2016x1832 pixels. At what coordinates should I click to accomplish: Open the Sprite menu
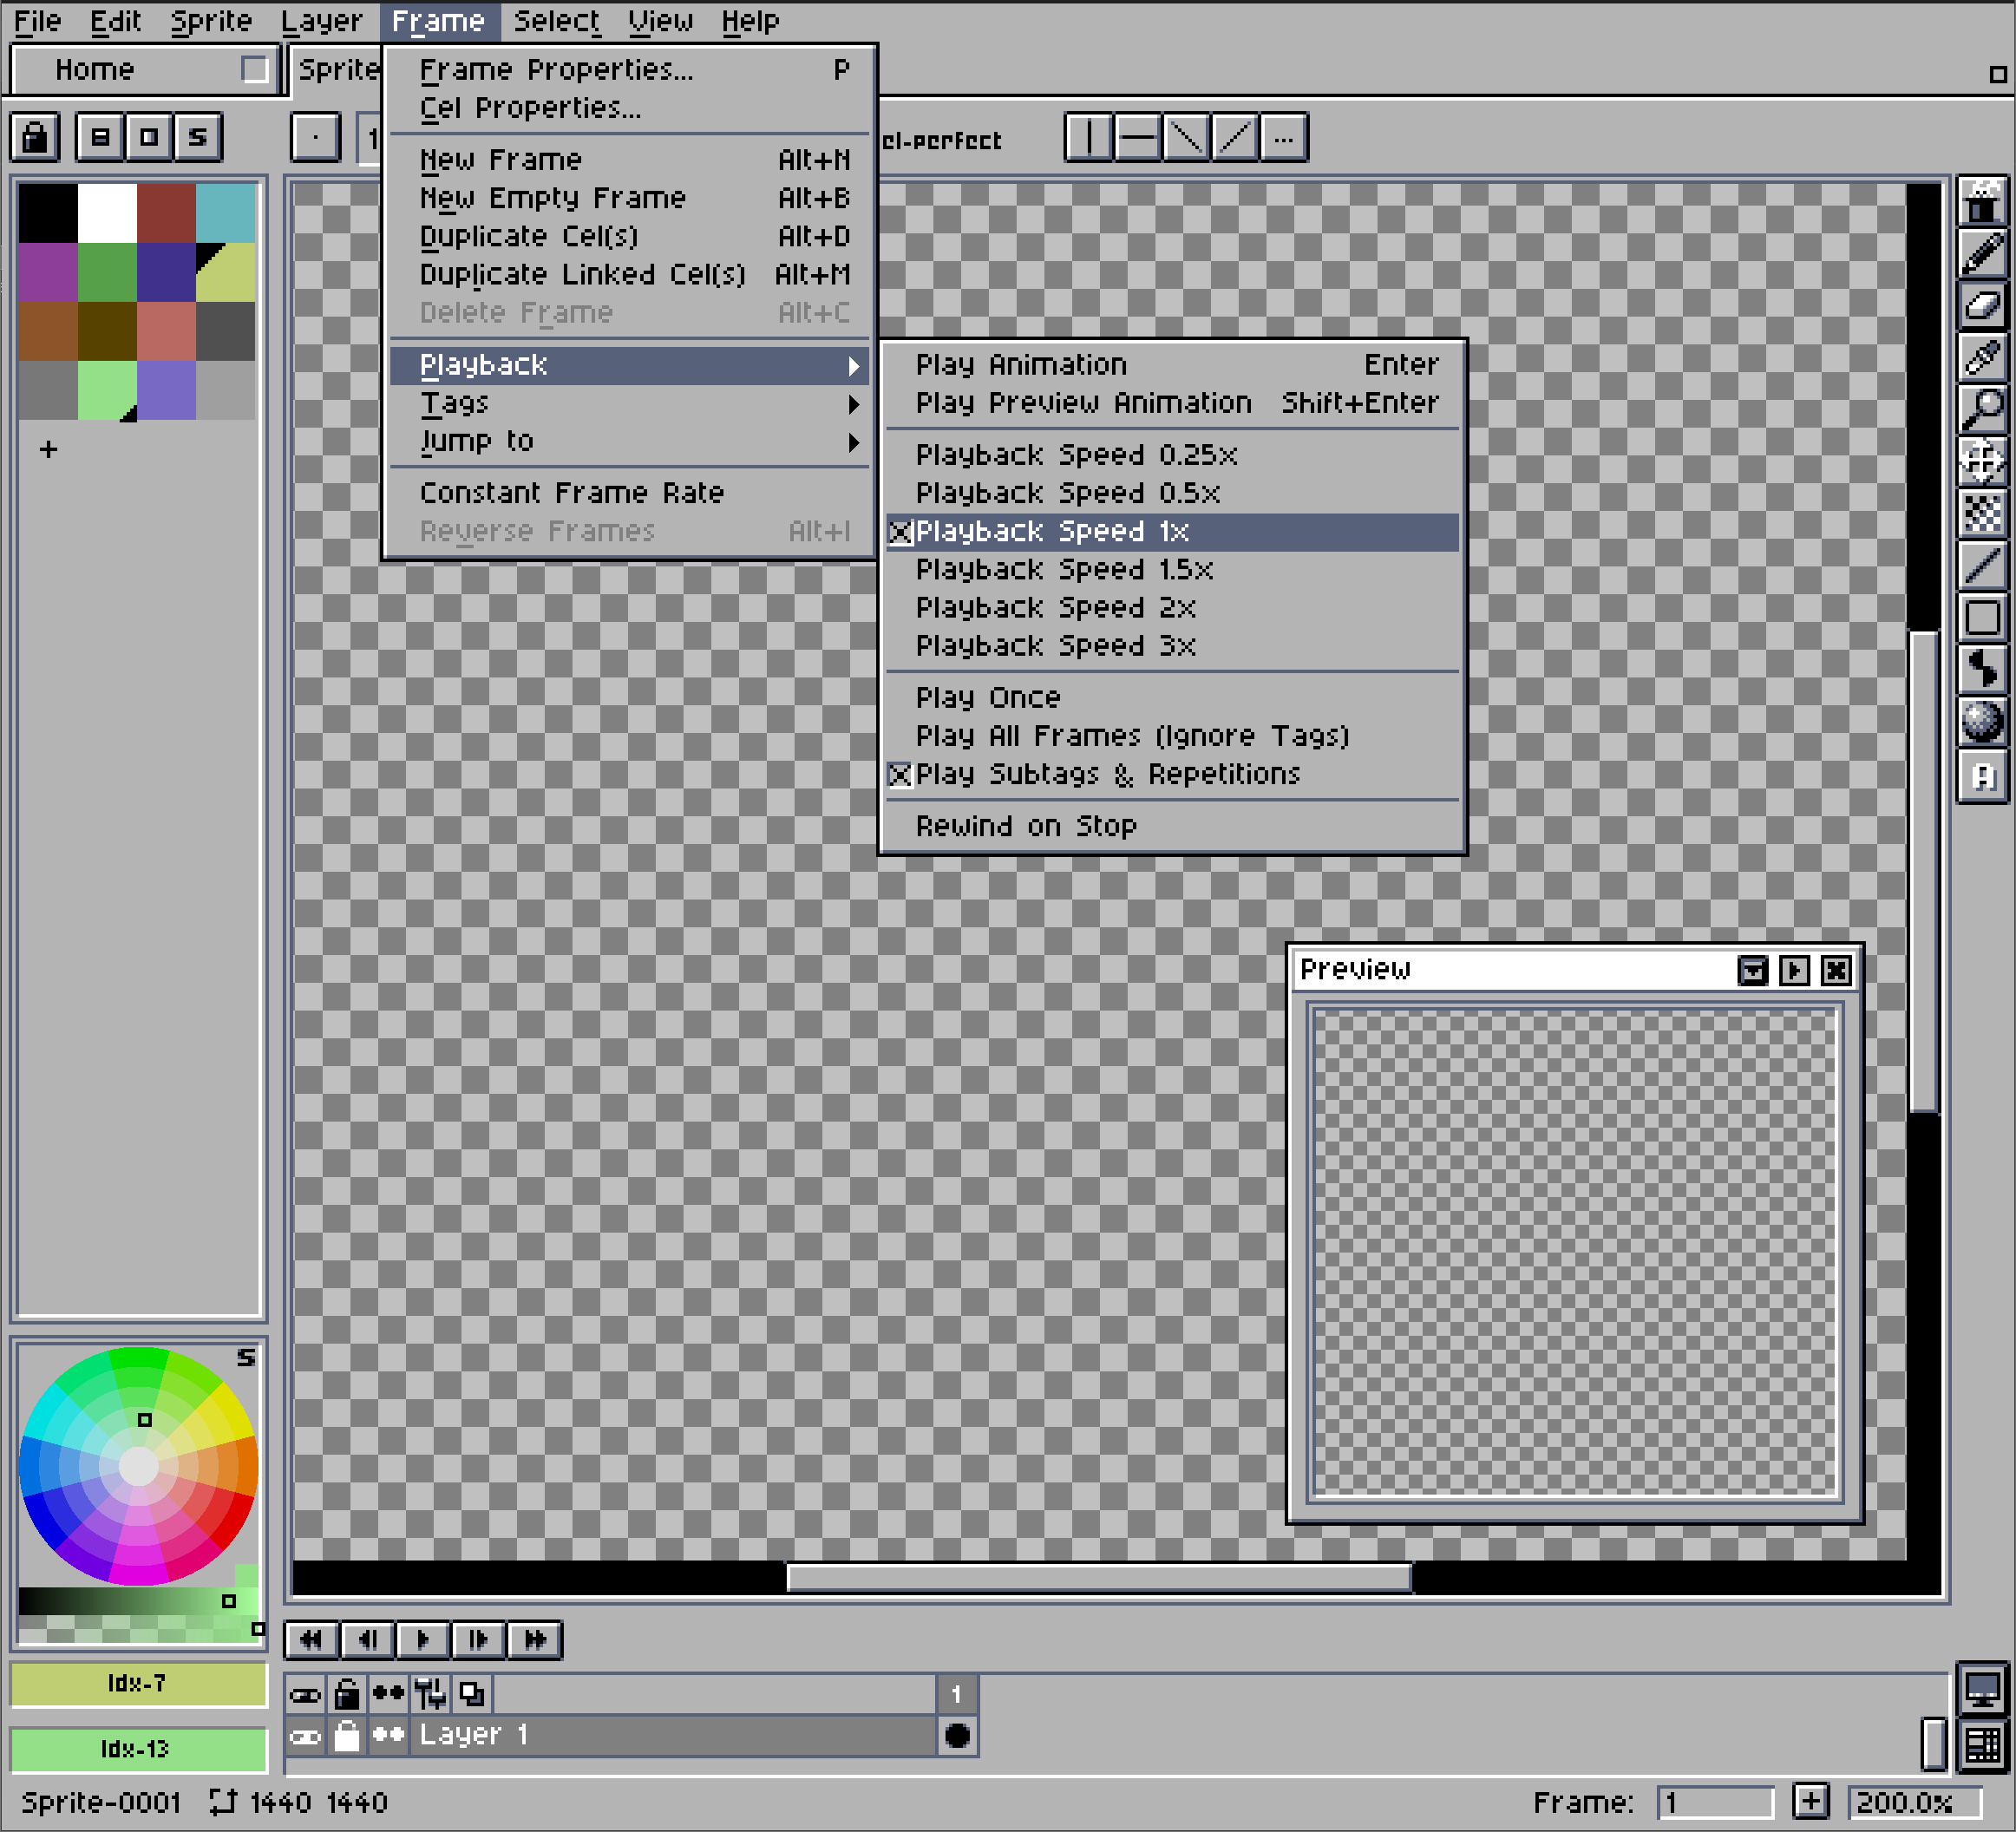pyautogui.click(x=211, y=21)
